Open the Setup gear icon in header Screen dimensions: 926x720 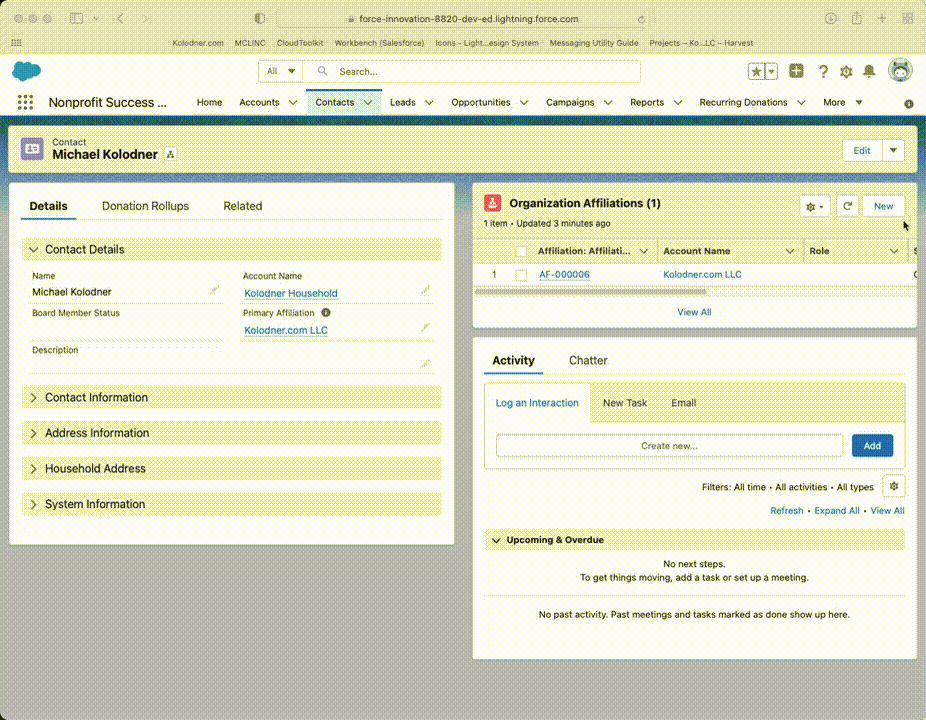[x=846, y=71]
